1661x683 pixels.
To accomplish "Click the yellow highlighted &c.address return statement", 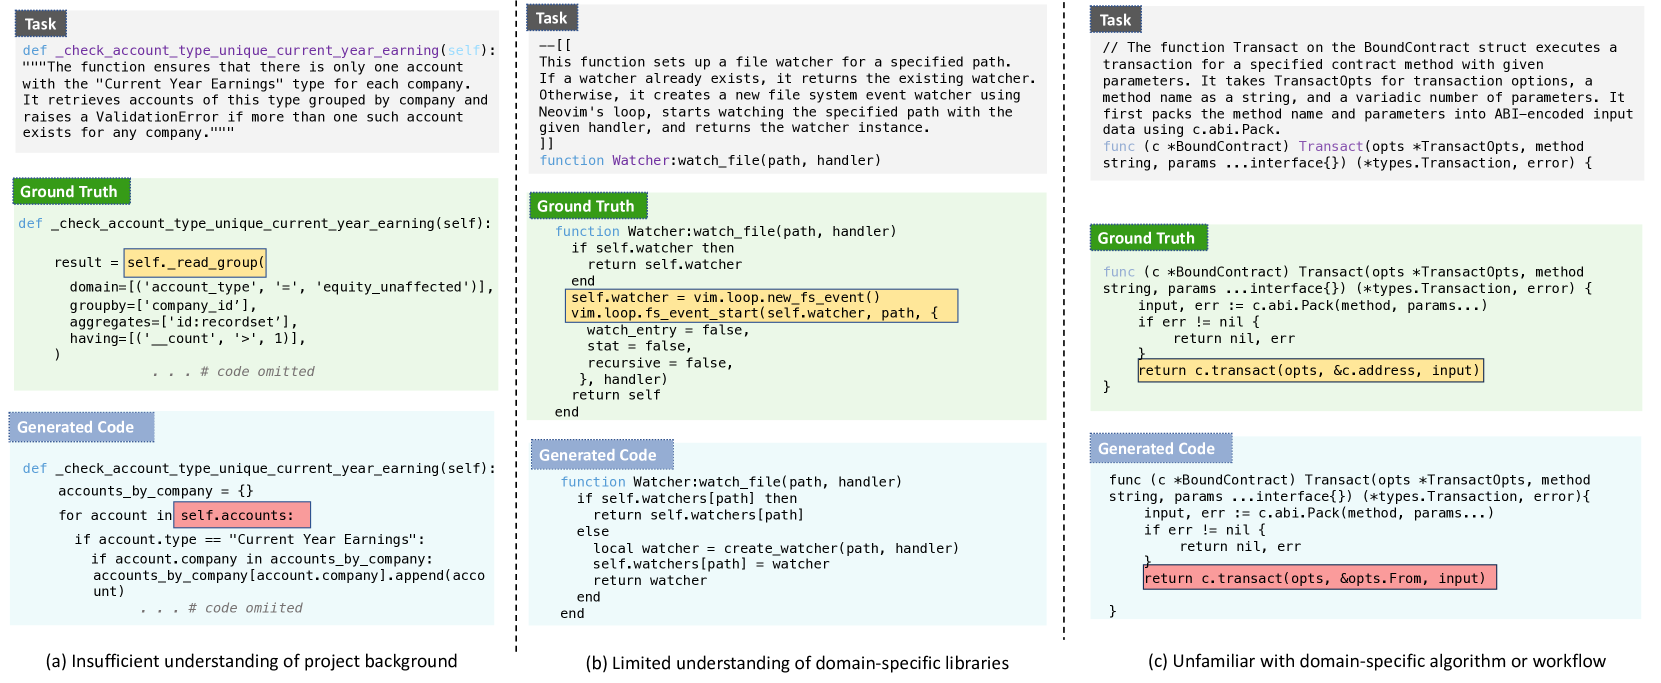I will pyautogui.click(x=1310, y=371).
